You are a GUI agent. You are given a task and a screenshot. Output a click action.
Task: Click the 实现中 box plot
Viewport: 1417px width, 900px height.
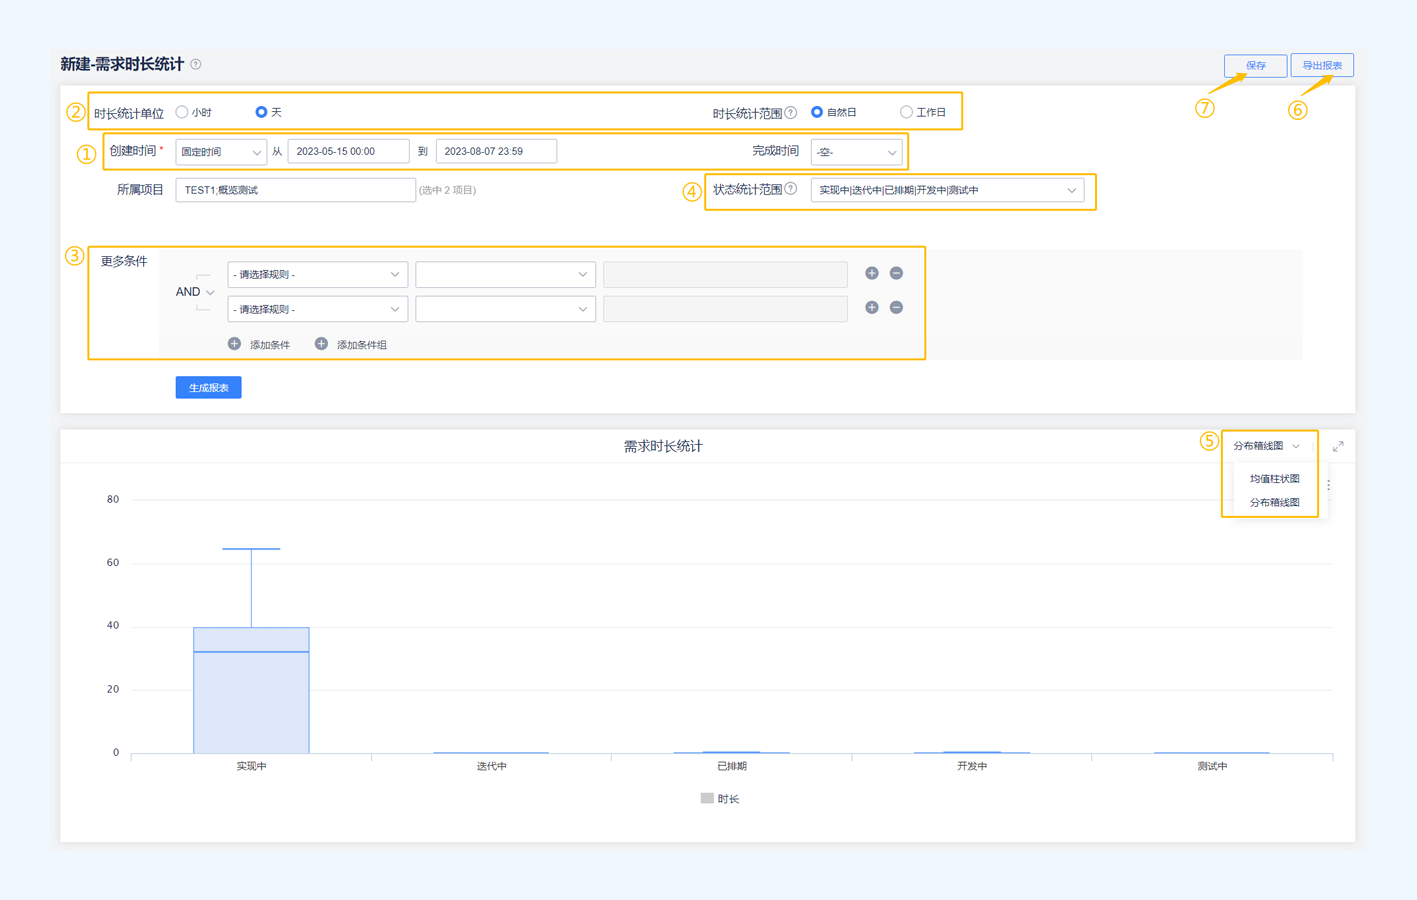251,690
